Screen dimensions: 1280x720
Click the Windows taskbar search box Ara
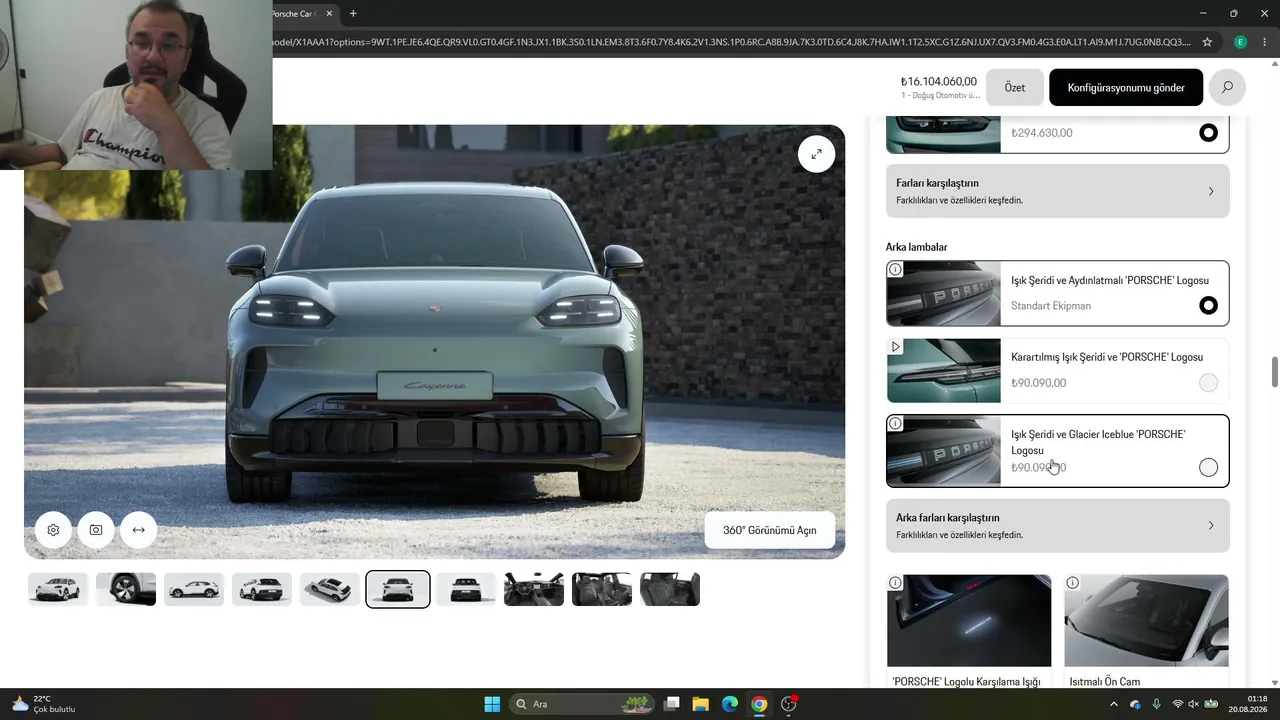583,704
